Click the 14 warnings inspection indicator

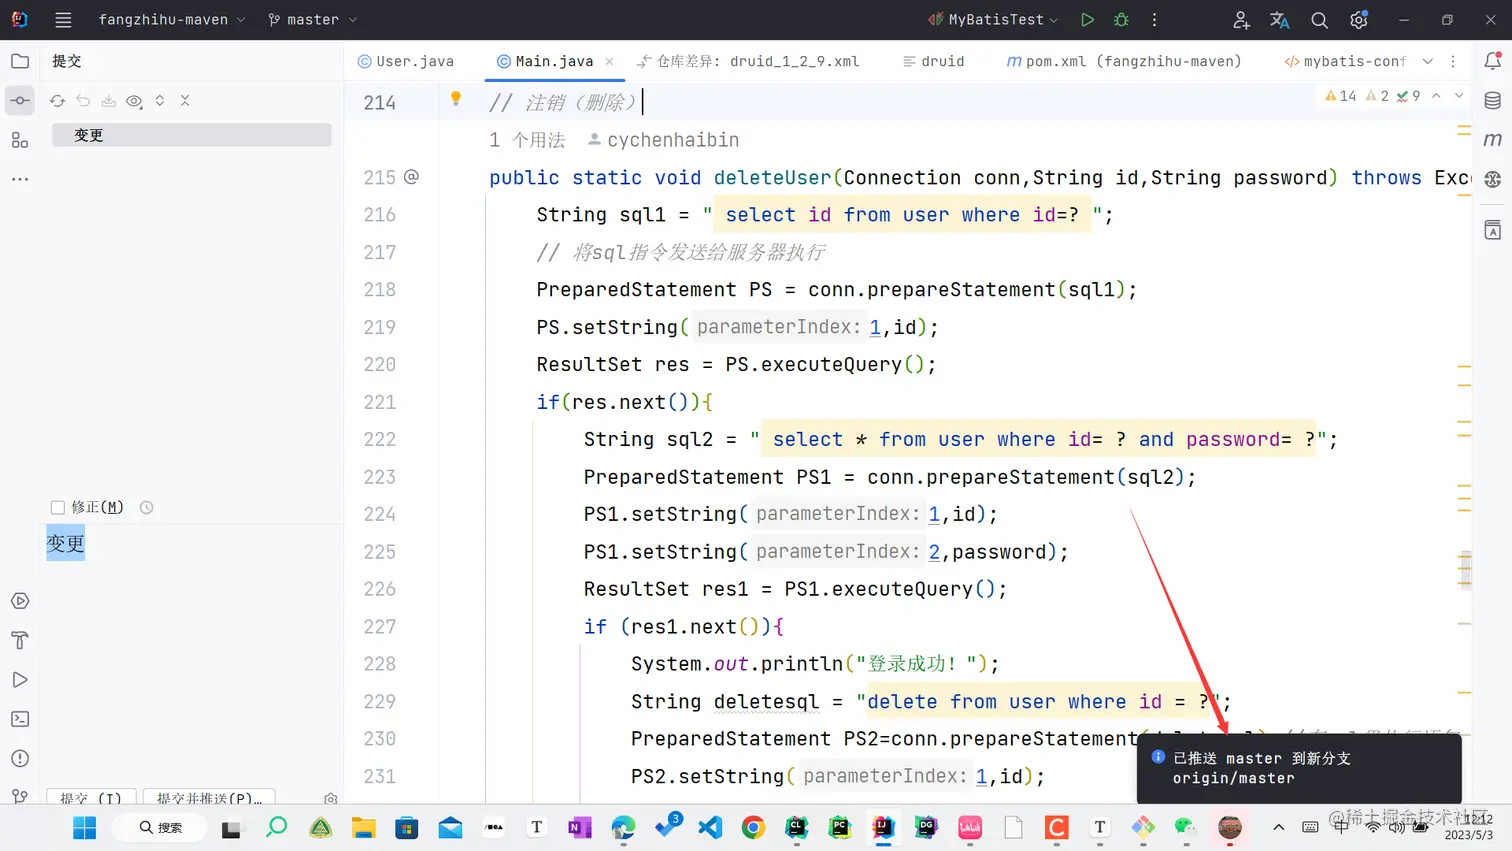pos(1341,96)
